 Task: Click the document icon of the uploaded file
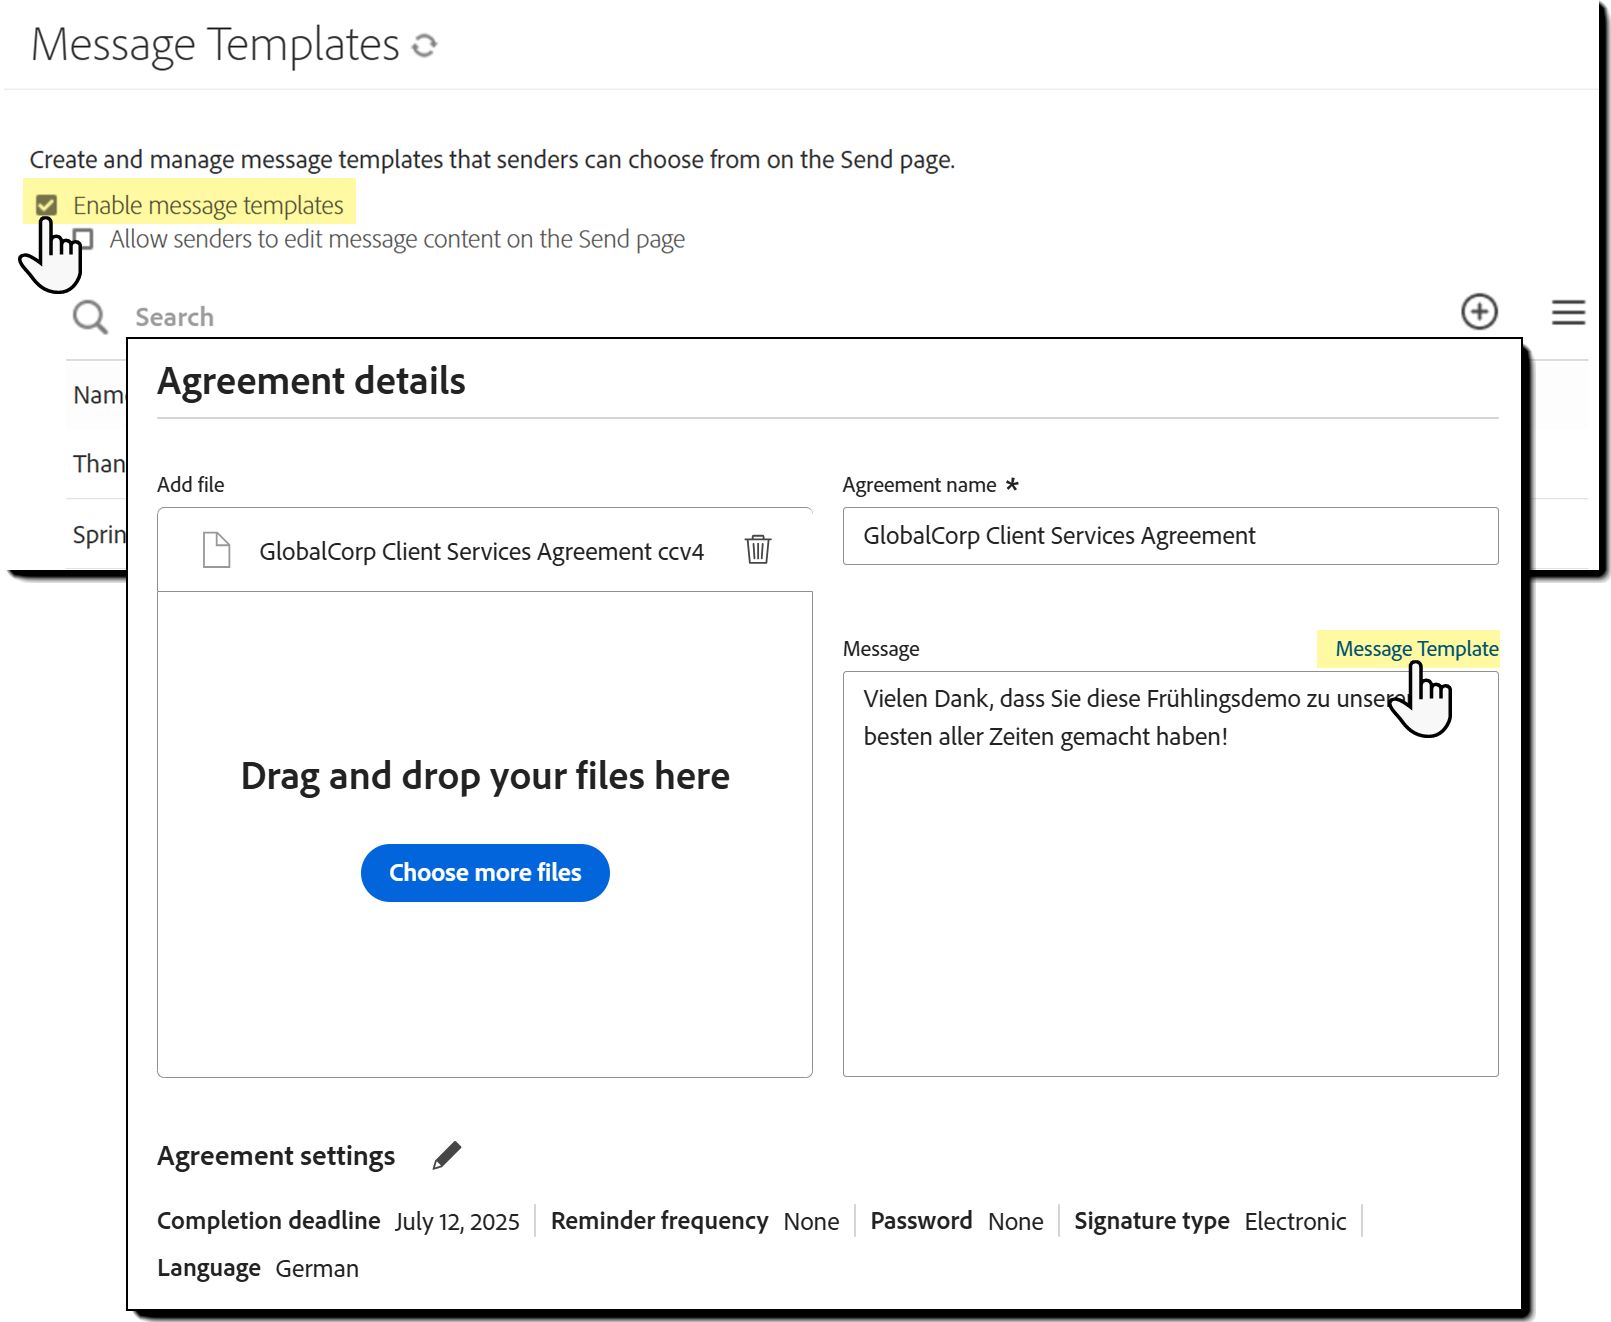(x=216, y=550)
